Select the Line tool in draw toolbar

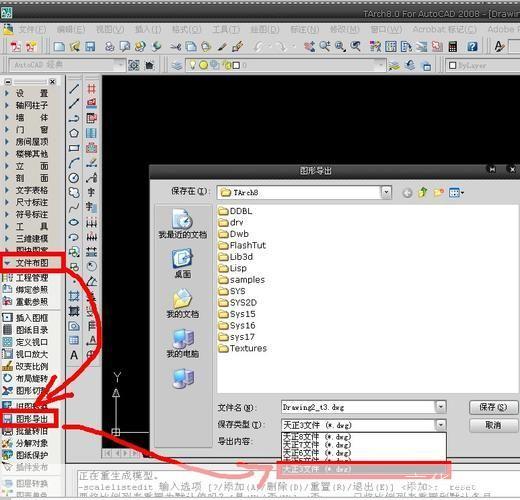click(74, 89)
